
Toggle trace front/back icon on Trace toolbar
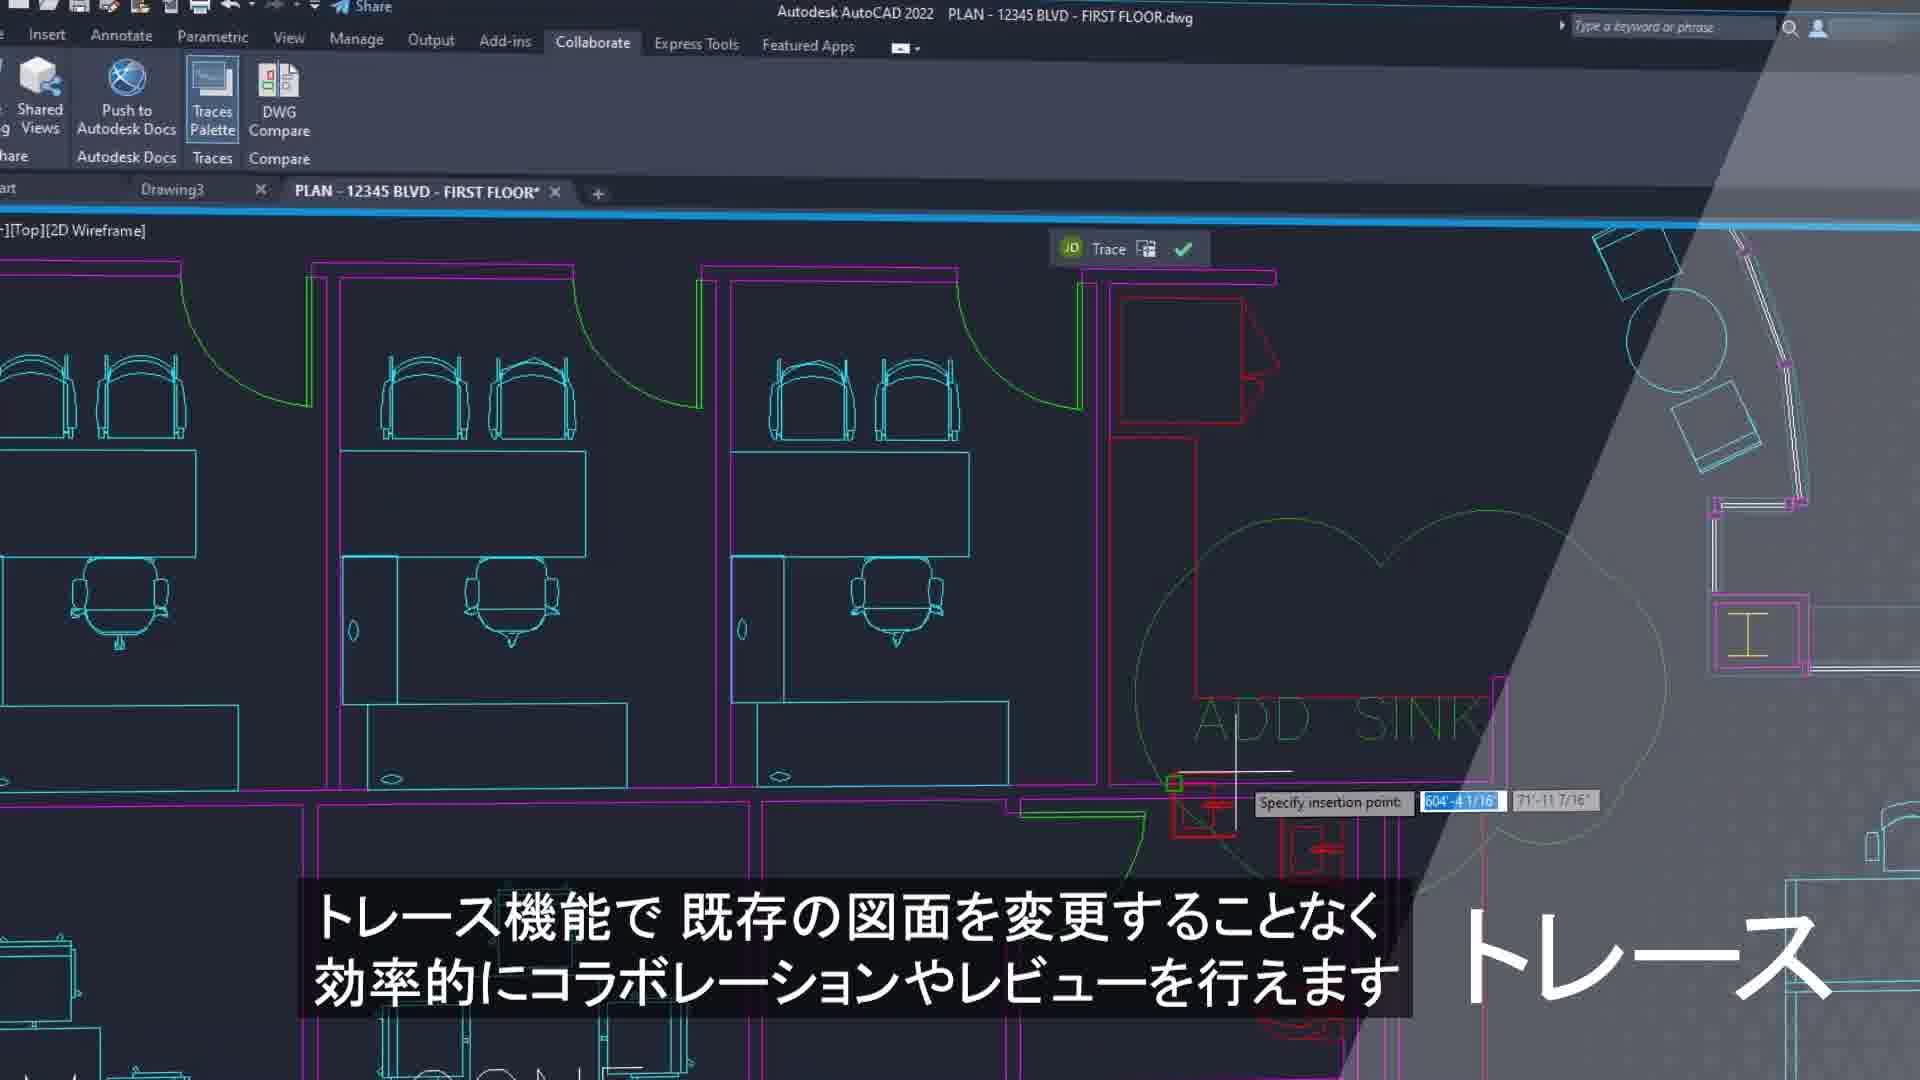point(1146,249)
